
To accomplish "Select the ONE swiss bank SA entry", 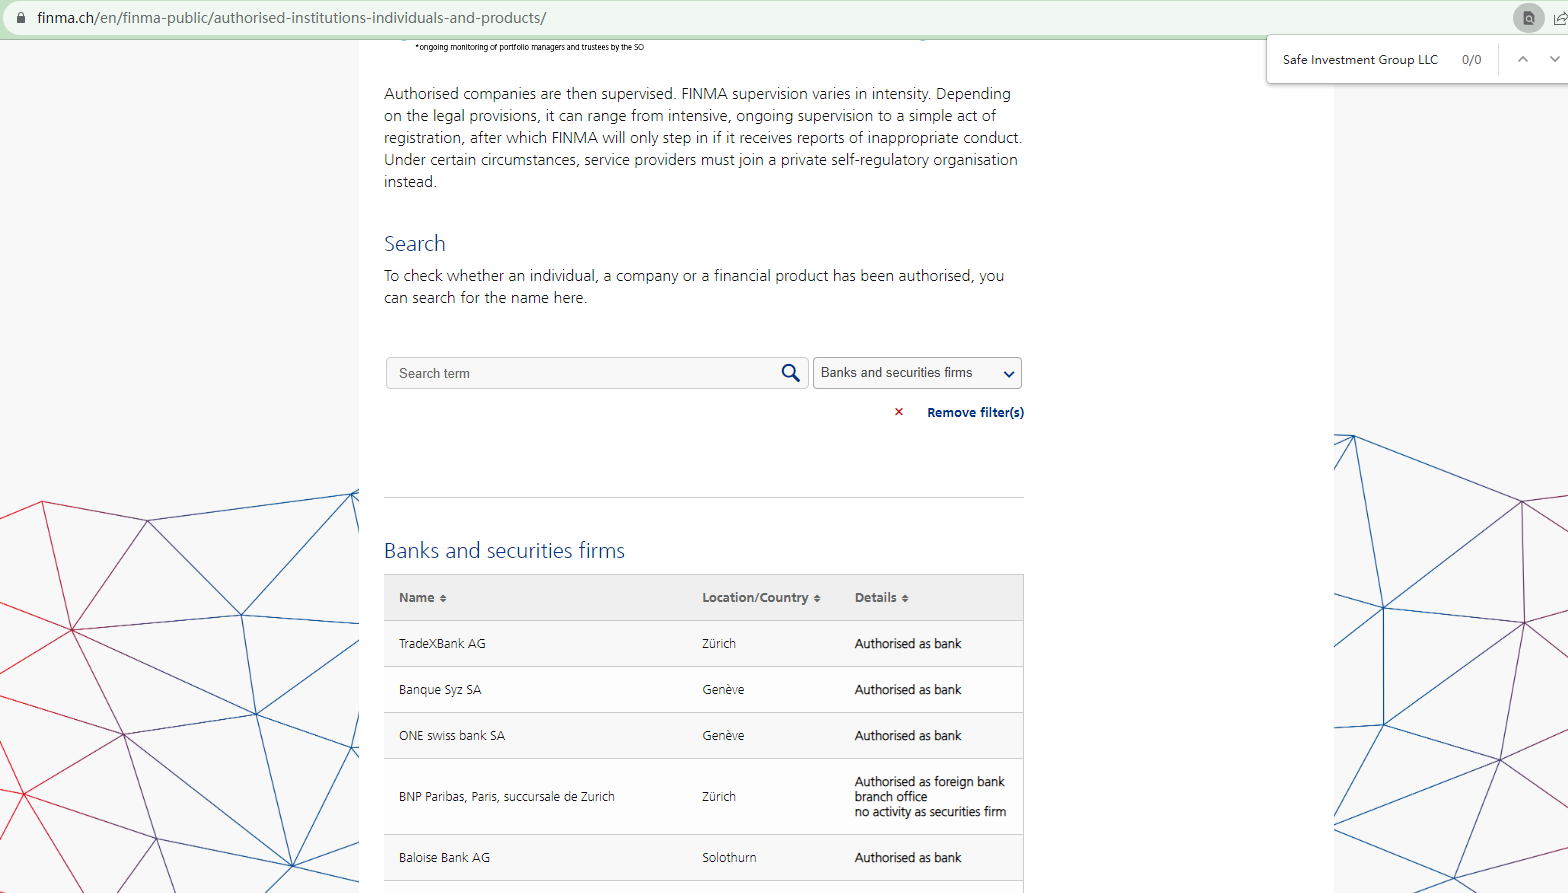I will pos(452,736).
